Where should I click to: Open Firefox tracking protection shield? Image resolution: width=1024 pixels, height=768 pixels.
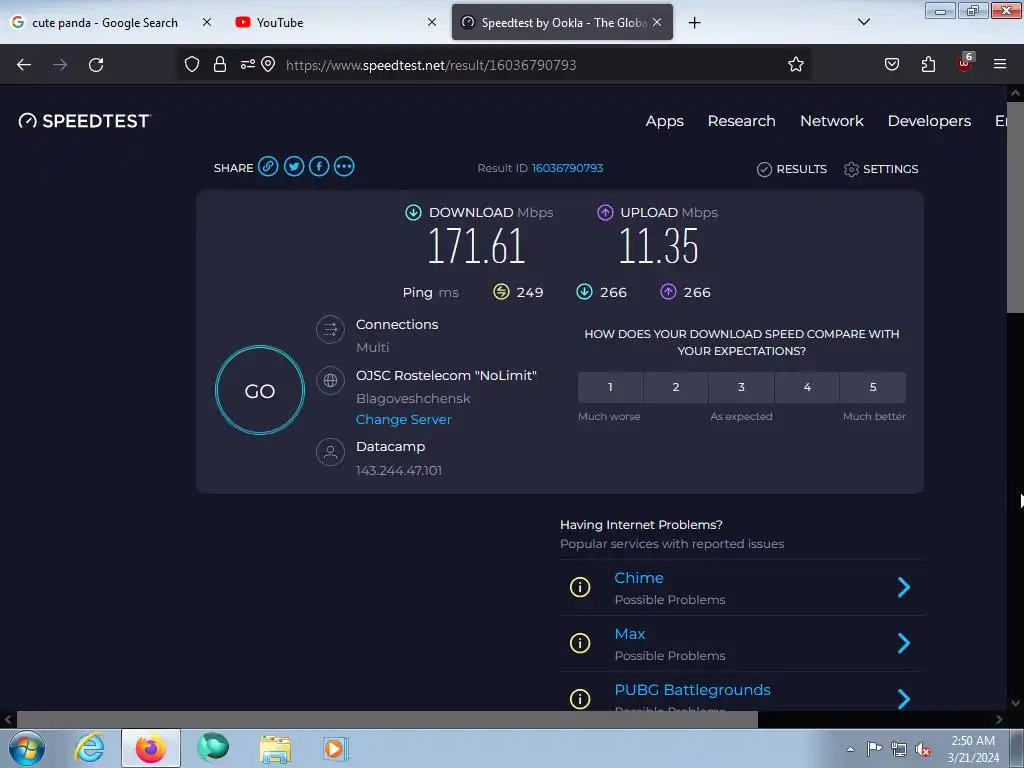coord(191,64)
